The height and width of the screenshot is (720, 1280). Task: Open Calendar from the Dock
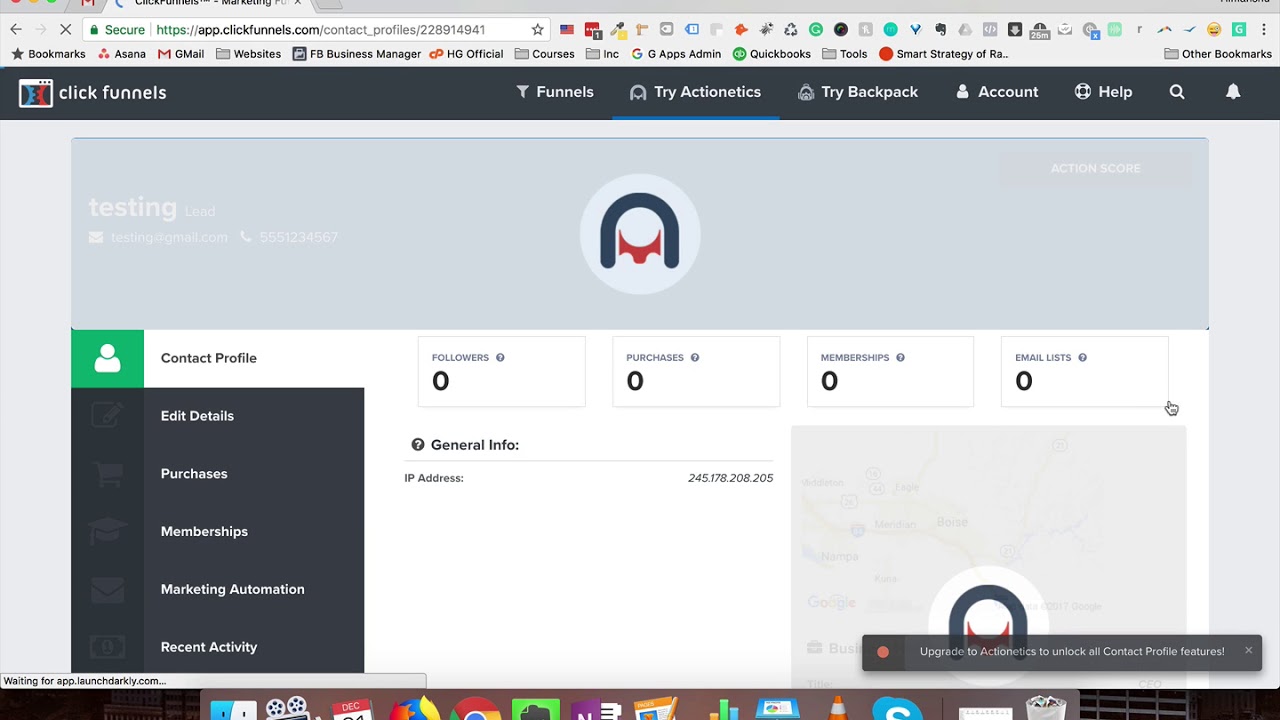click(x=351, y=710)
